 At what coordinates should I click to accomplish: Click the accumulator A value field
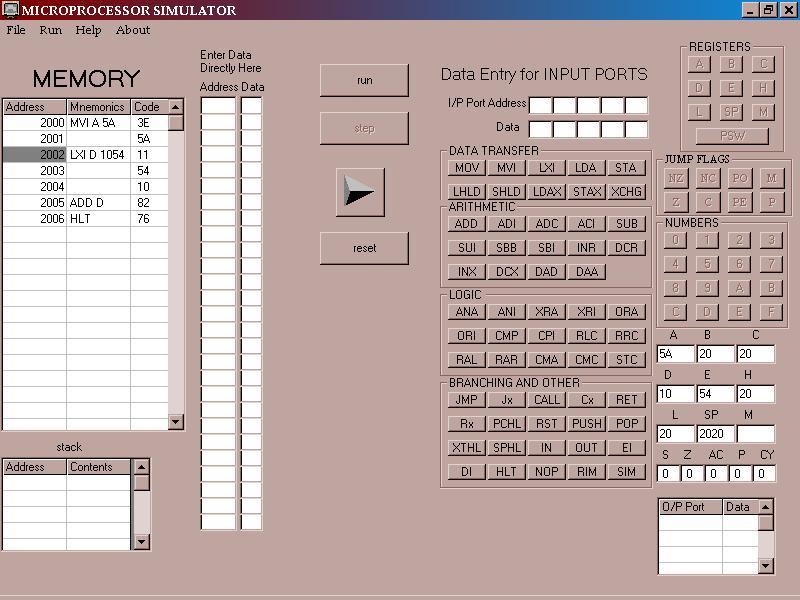pyautogui.click(x=675, y=354)
